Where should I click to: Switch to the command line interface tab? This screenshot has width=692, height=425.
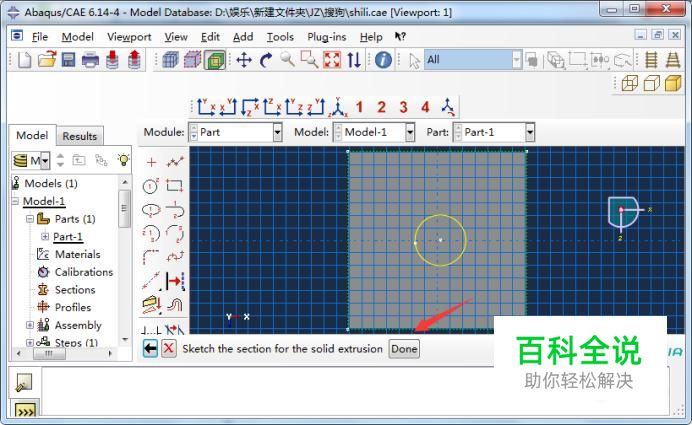click(x=25, y=411)
